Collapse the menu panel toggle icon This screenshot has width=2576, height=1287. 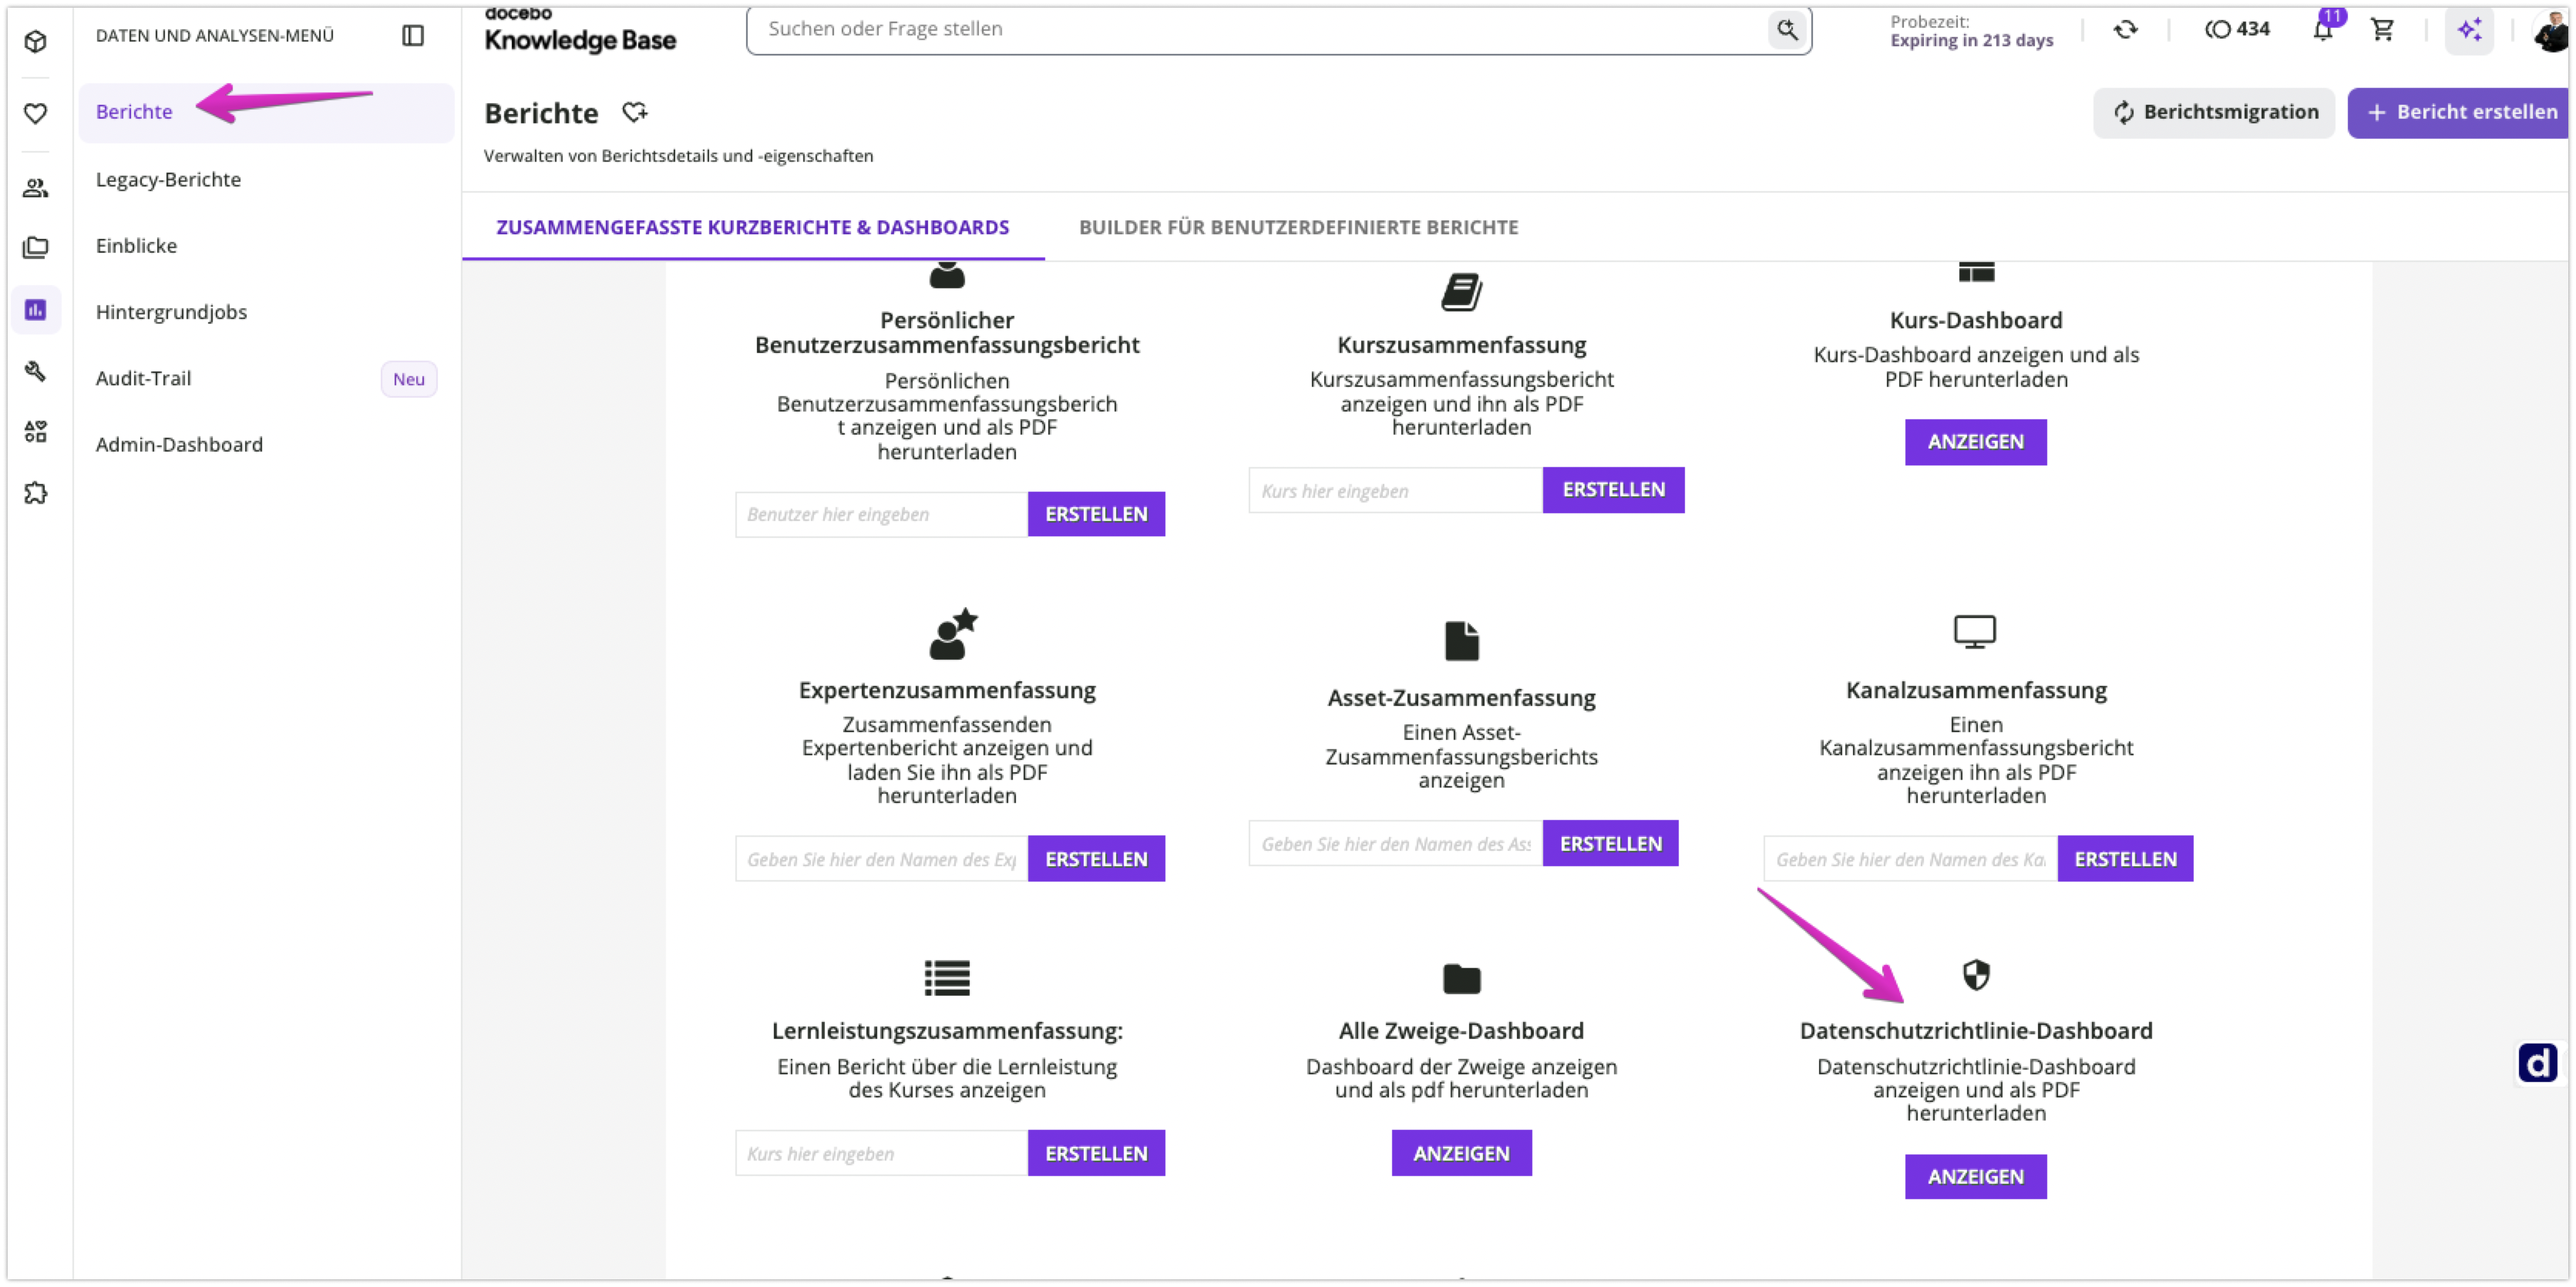coord(413,35)
